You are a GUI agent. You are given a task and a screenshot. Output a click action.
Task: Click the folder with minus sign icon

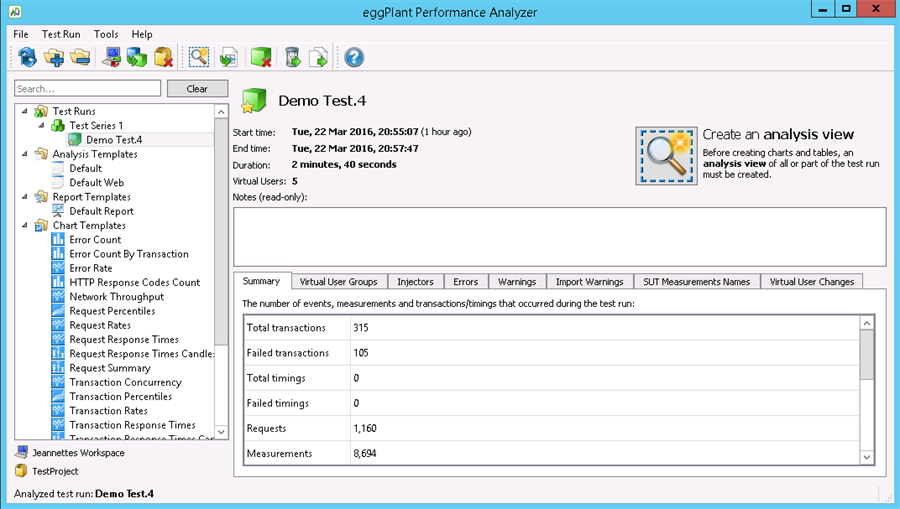tap(80, 57)
